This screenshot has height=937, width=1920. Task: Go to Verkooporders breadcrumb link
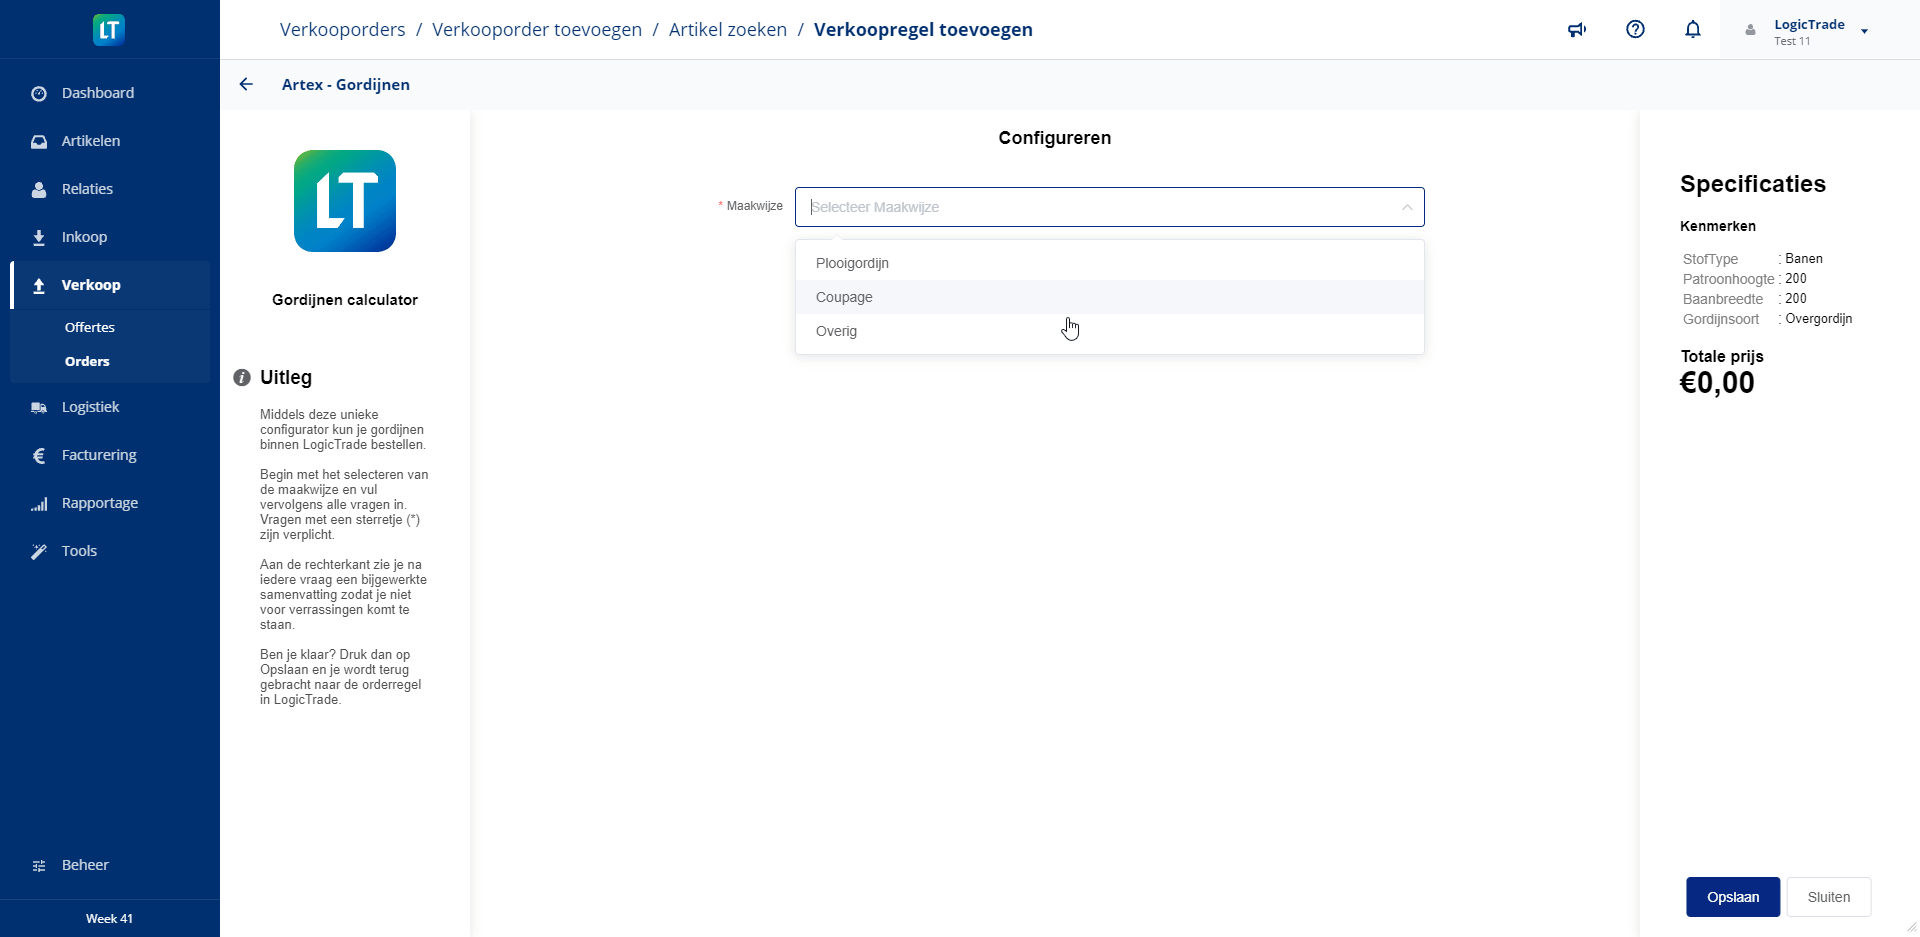click(x=342, y=30)
